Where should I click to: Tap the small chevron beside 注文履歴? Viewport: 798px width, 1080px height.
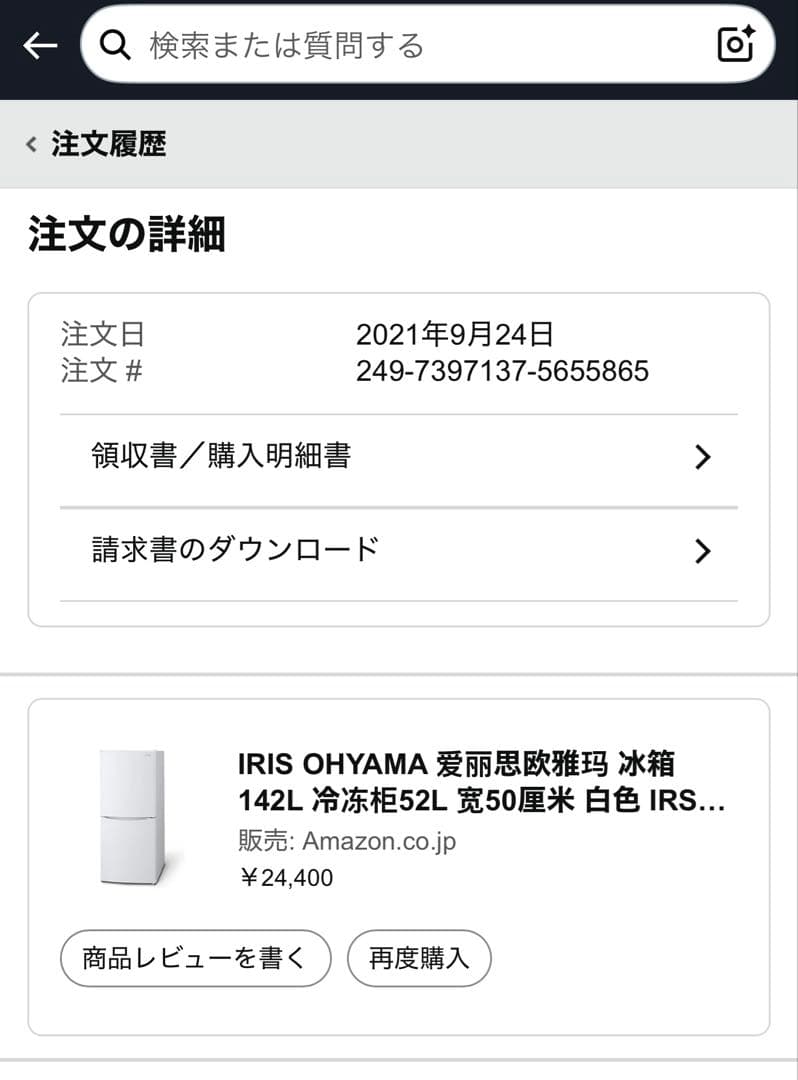pos(31,145)
